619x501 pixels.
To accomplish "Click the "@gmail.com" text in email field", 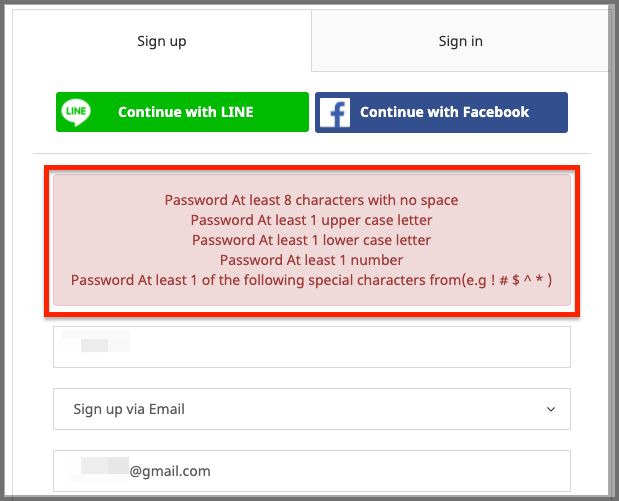I will click(170, 471).
